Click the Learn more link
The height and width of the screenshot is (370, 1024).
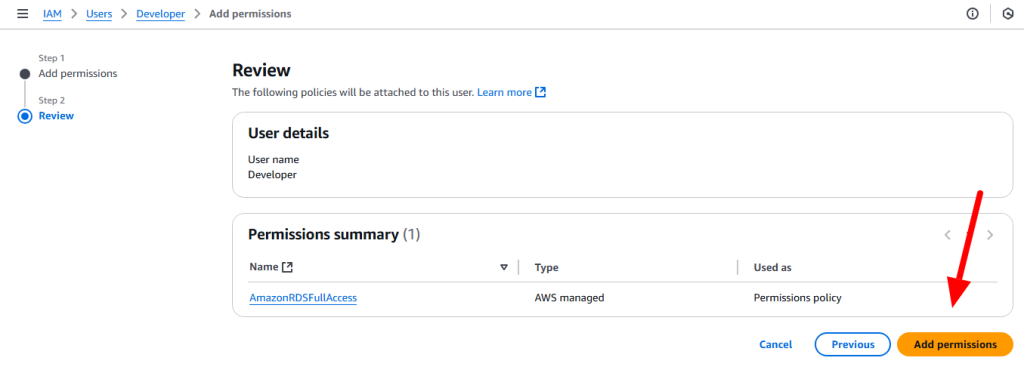504,92
